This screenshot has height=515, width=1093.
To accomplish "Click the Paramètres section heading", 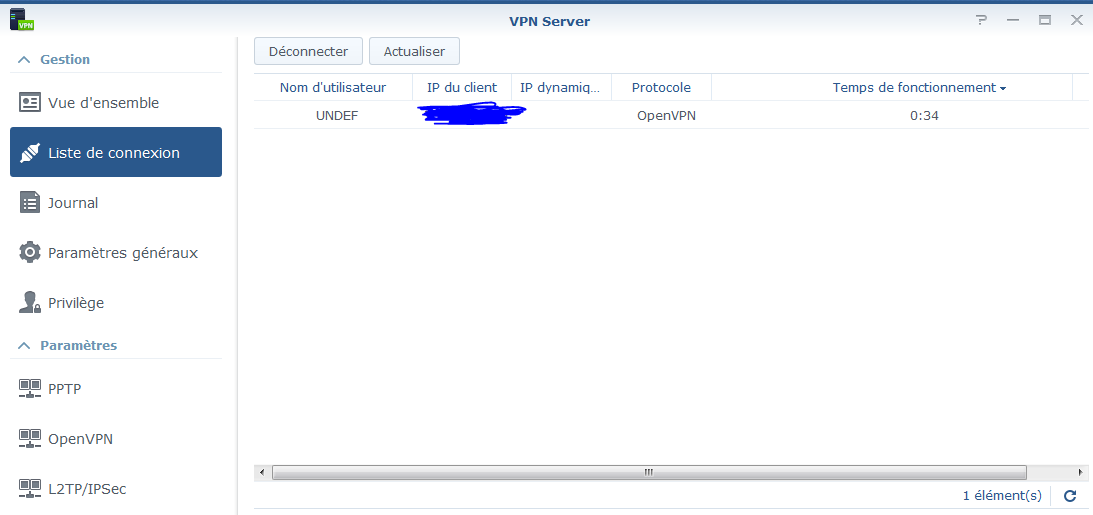I will pos(79,345).
